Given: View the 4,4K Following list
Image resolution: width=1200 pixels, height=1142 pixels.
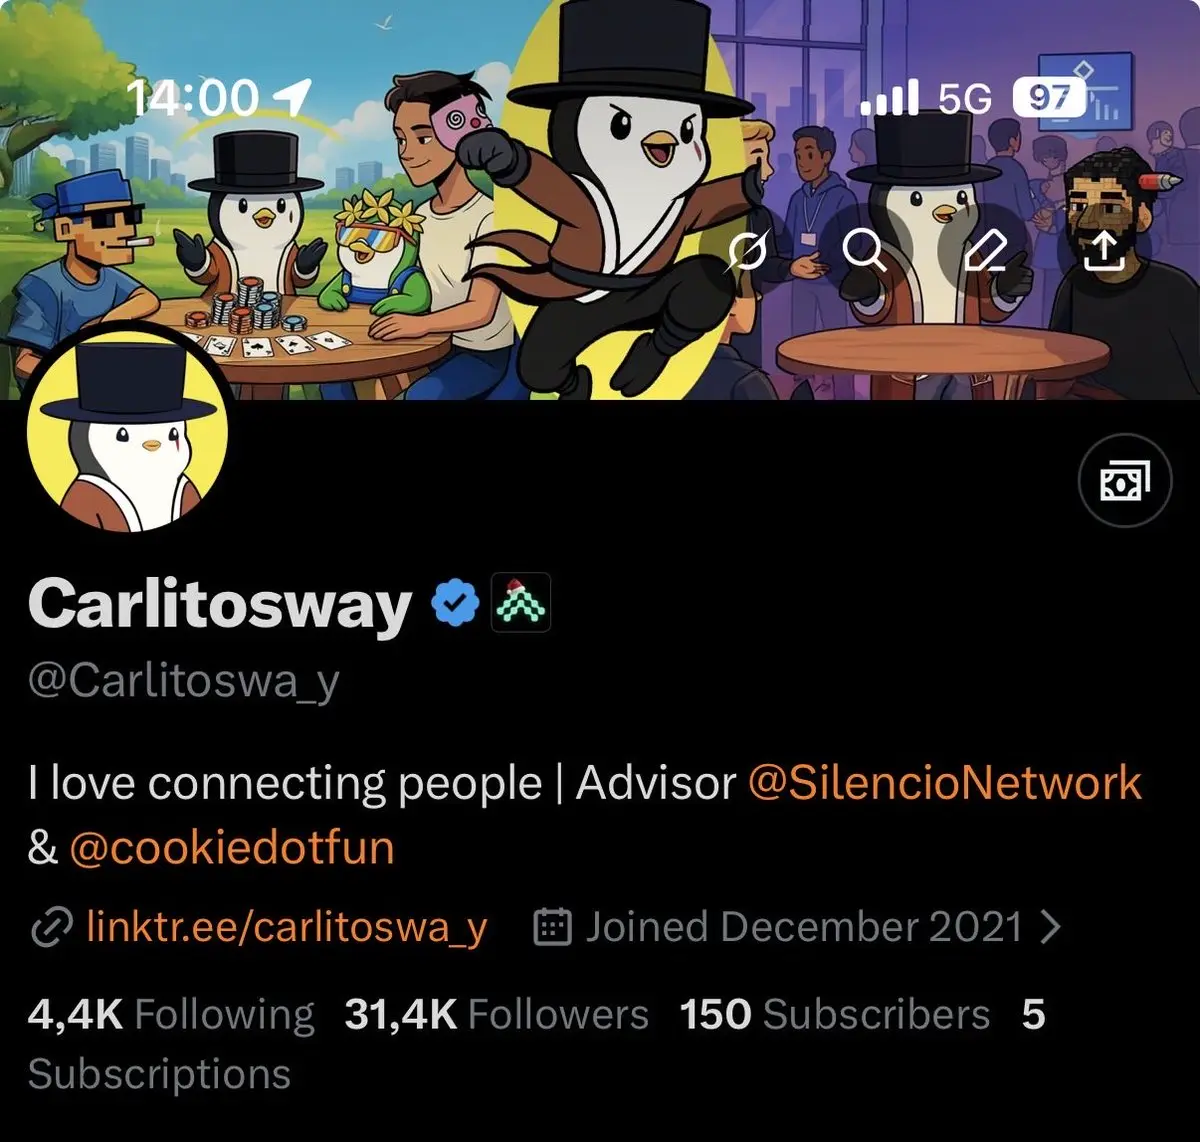Looking at the screenshot, I should (x=171, y=1014).
